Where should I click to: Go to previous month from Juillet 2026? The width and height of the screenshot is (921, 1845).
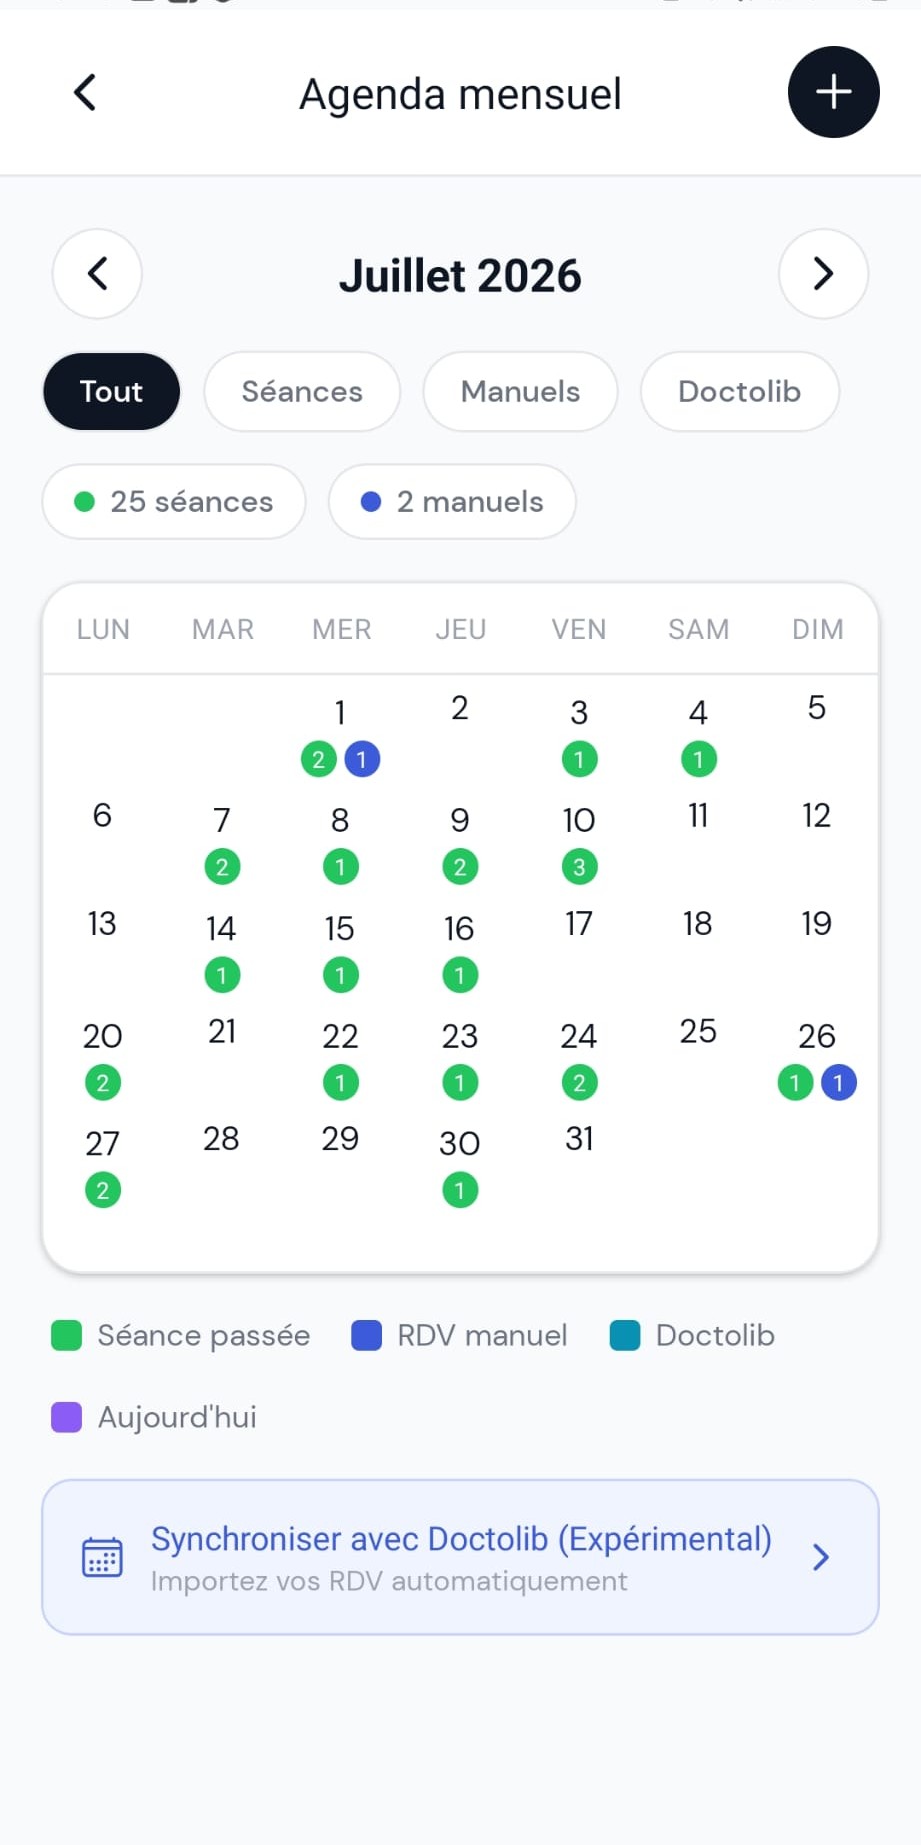(97, 274)
